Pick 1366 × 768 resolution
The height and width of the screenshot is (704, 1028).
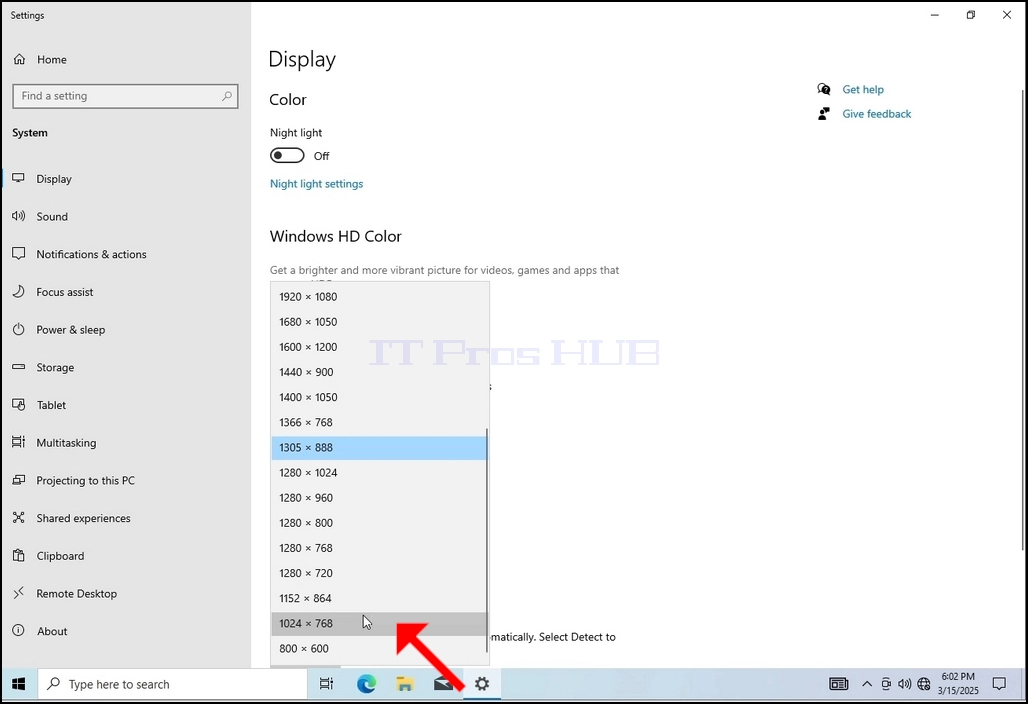click(380, 422)
